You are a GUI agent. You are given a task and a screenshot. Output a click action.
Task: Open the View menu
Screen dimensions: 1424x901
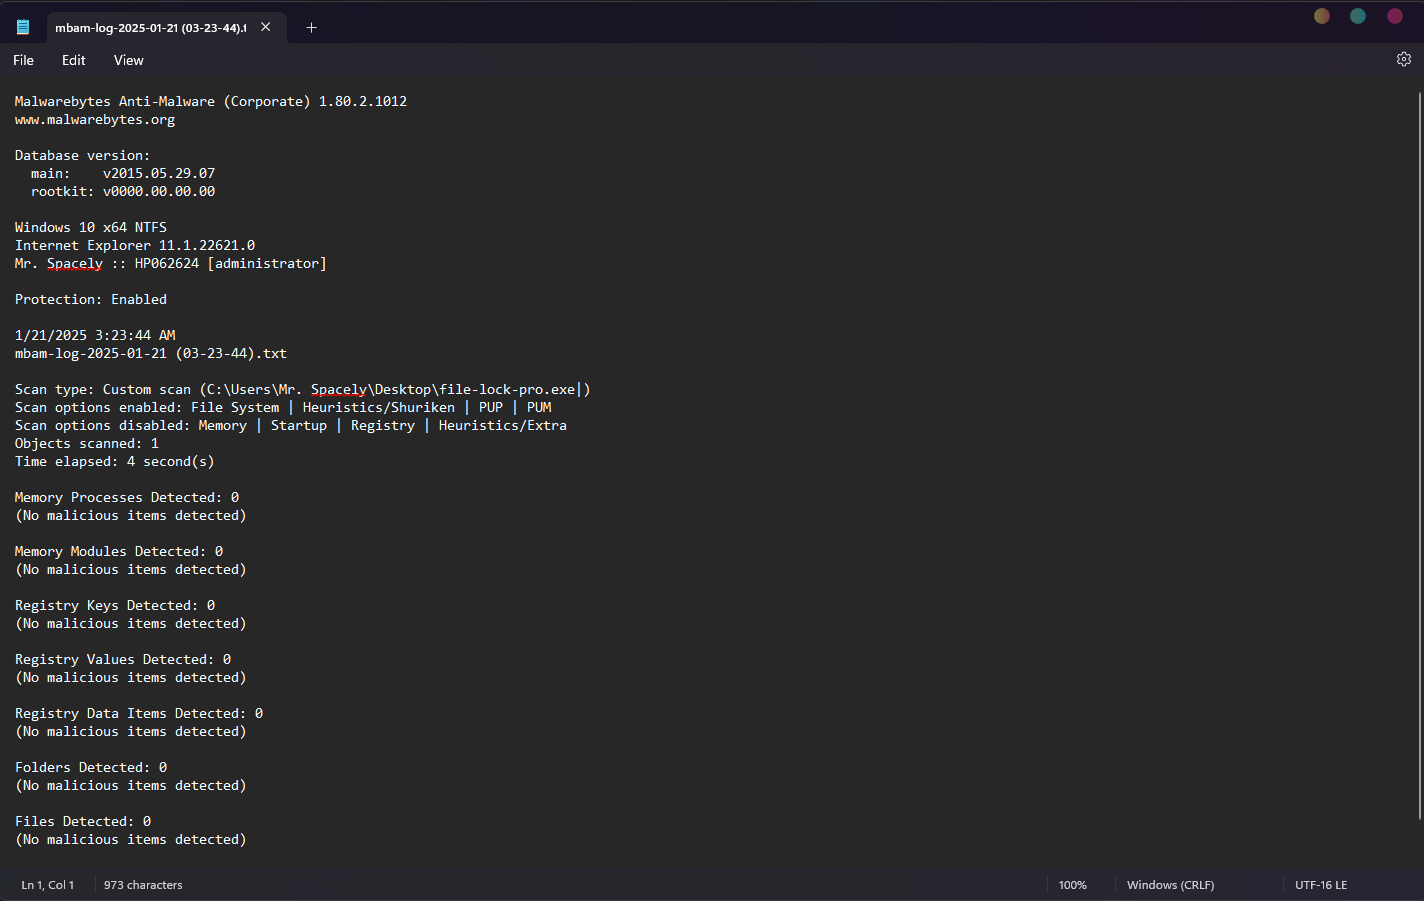(x=128, y=60)
